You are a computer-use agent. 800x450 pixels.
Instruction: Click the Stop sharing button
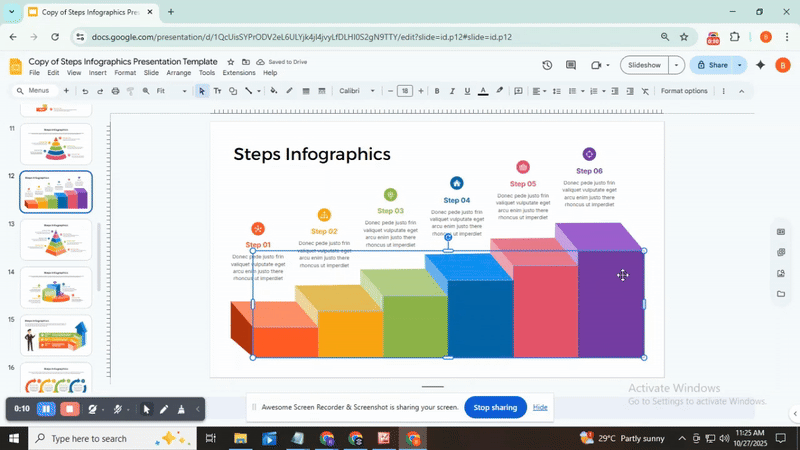click(495, 407)
